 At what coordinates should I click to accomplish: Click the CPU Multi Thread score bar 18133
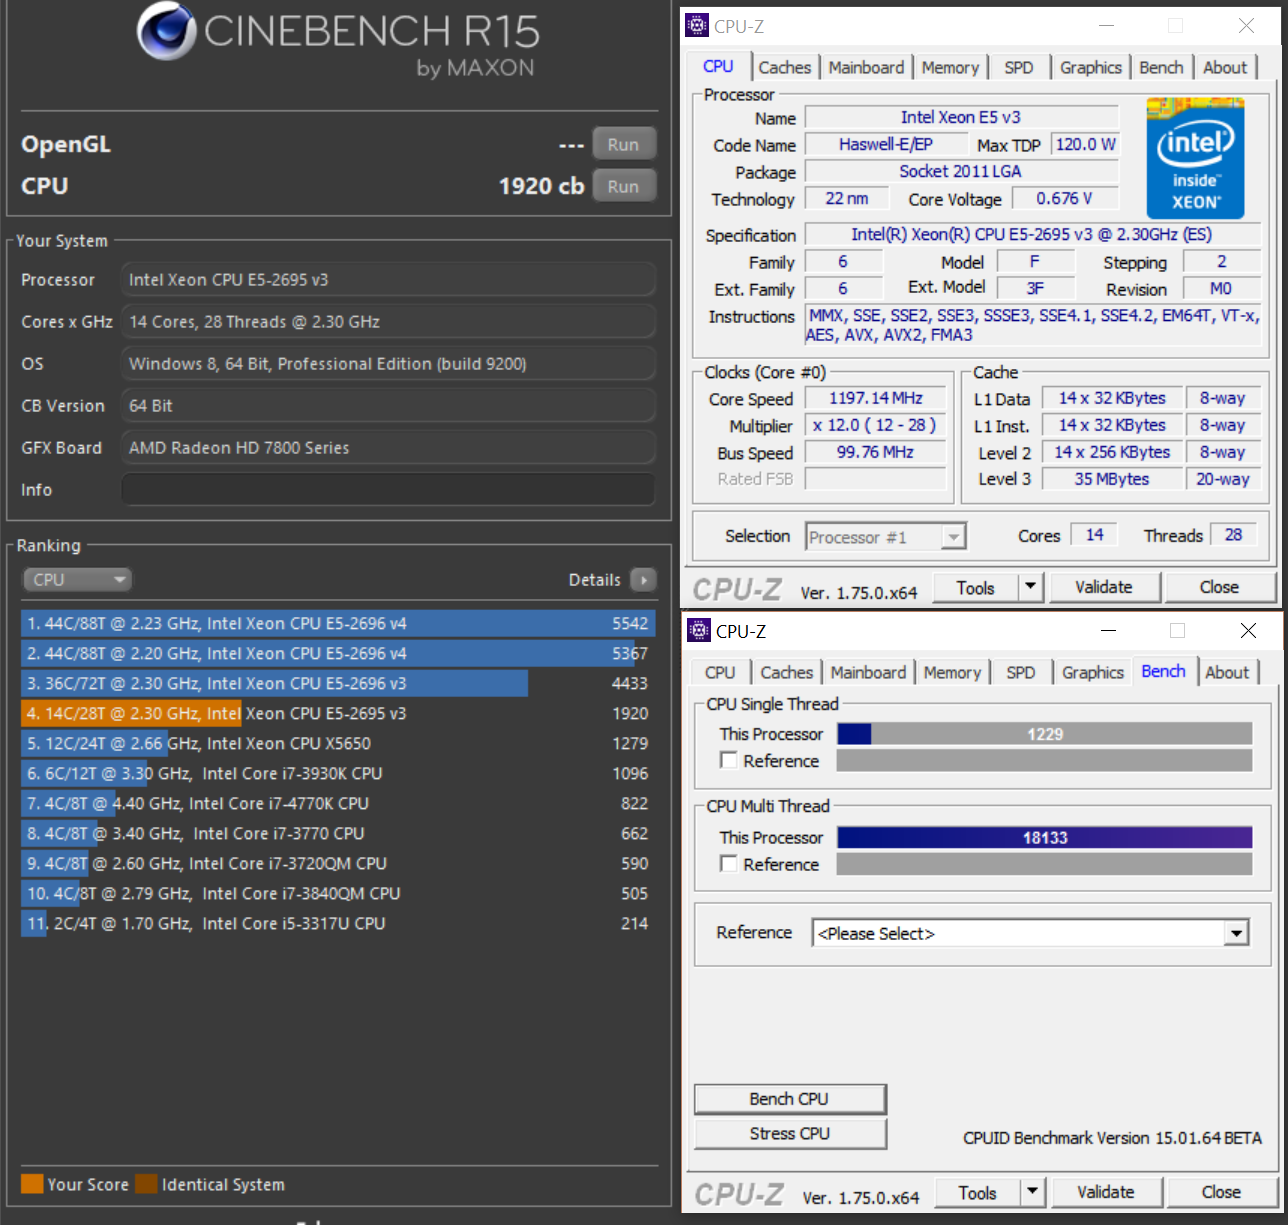(x=1045, y=837)
